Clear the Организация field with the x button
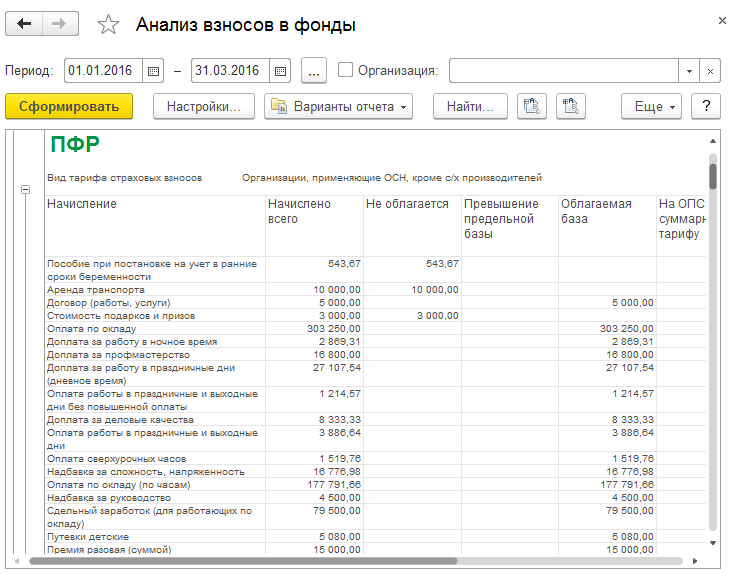This screenshot has width=736, height=574. [x=710, y=71]
